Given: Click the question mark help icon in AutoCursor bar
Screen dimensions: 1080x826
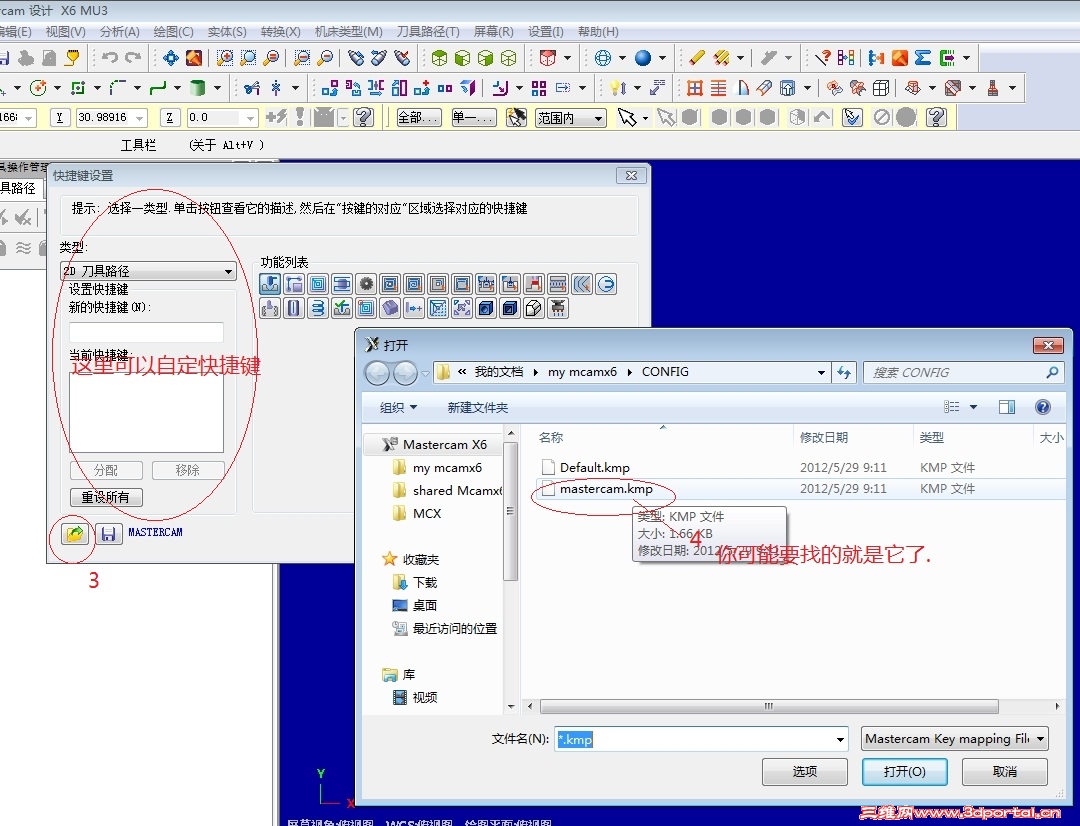Looking at the screenshot, I should [363, 118].
